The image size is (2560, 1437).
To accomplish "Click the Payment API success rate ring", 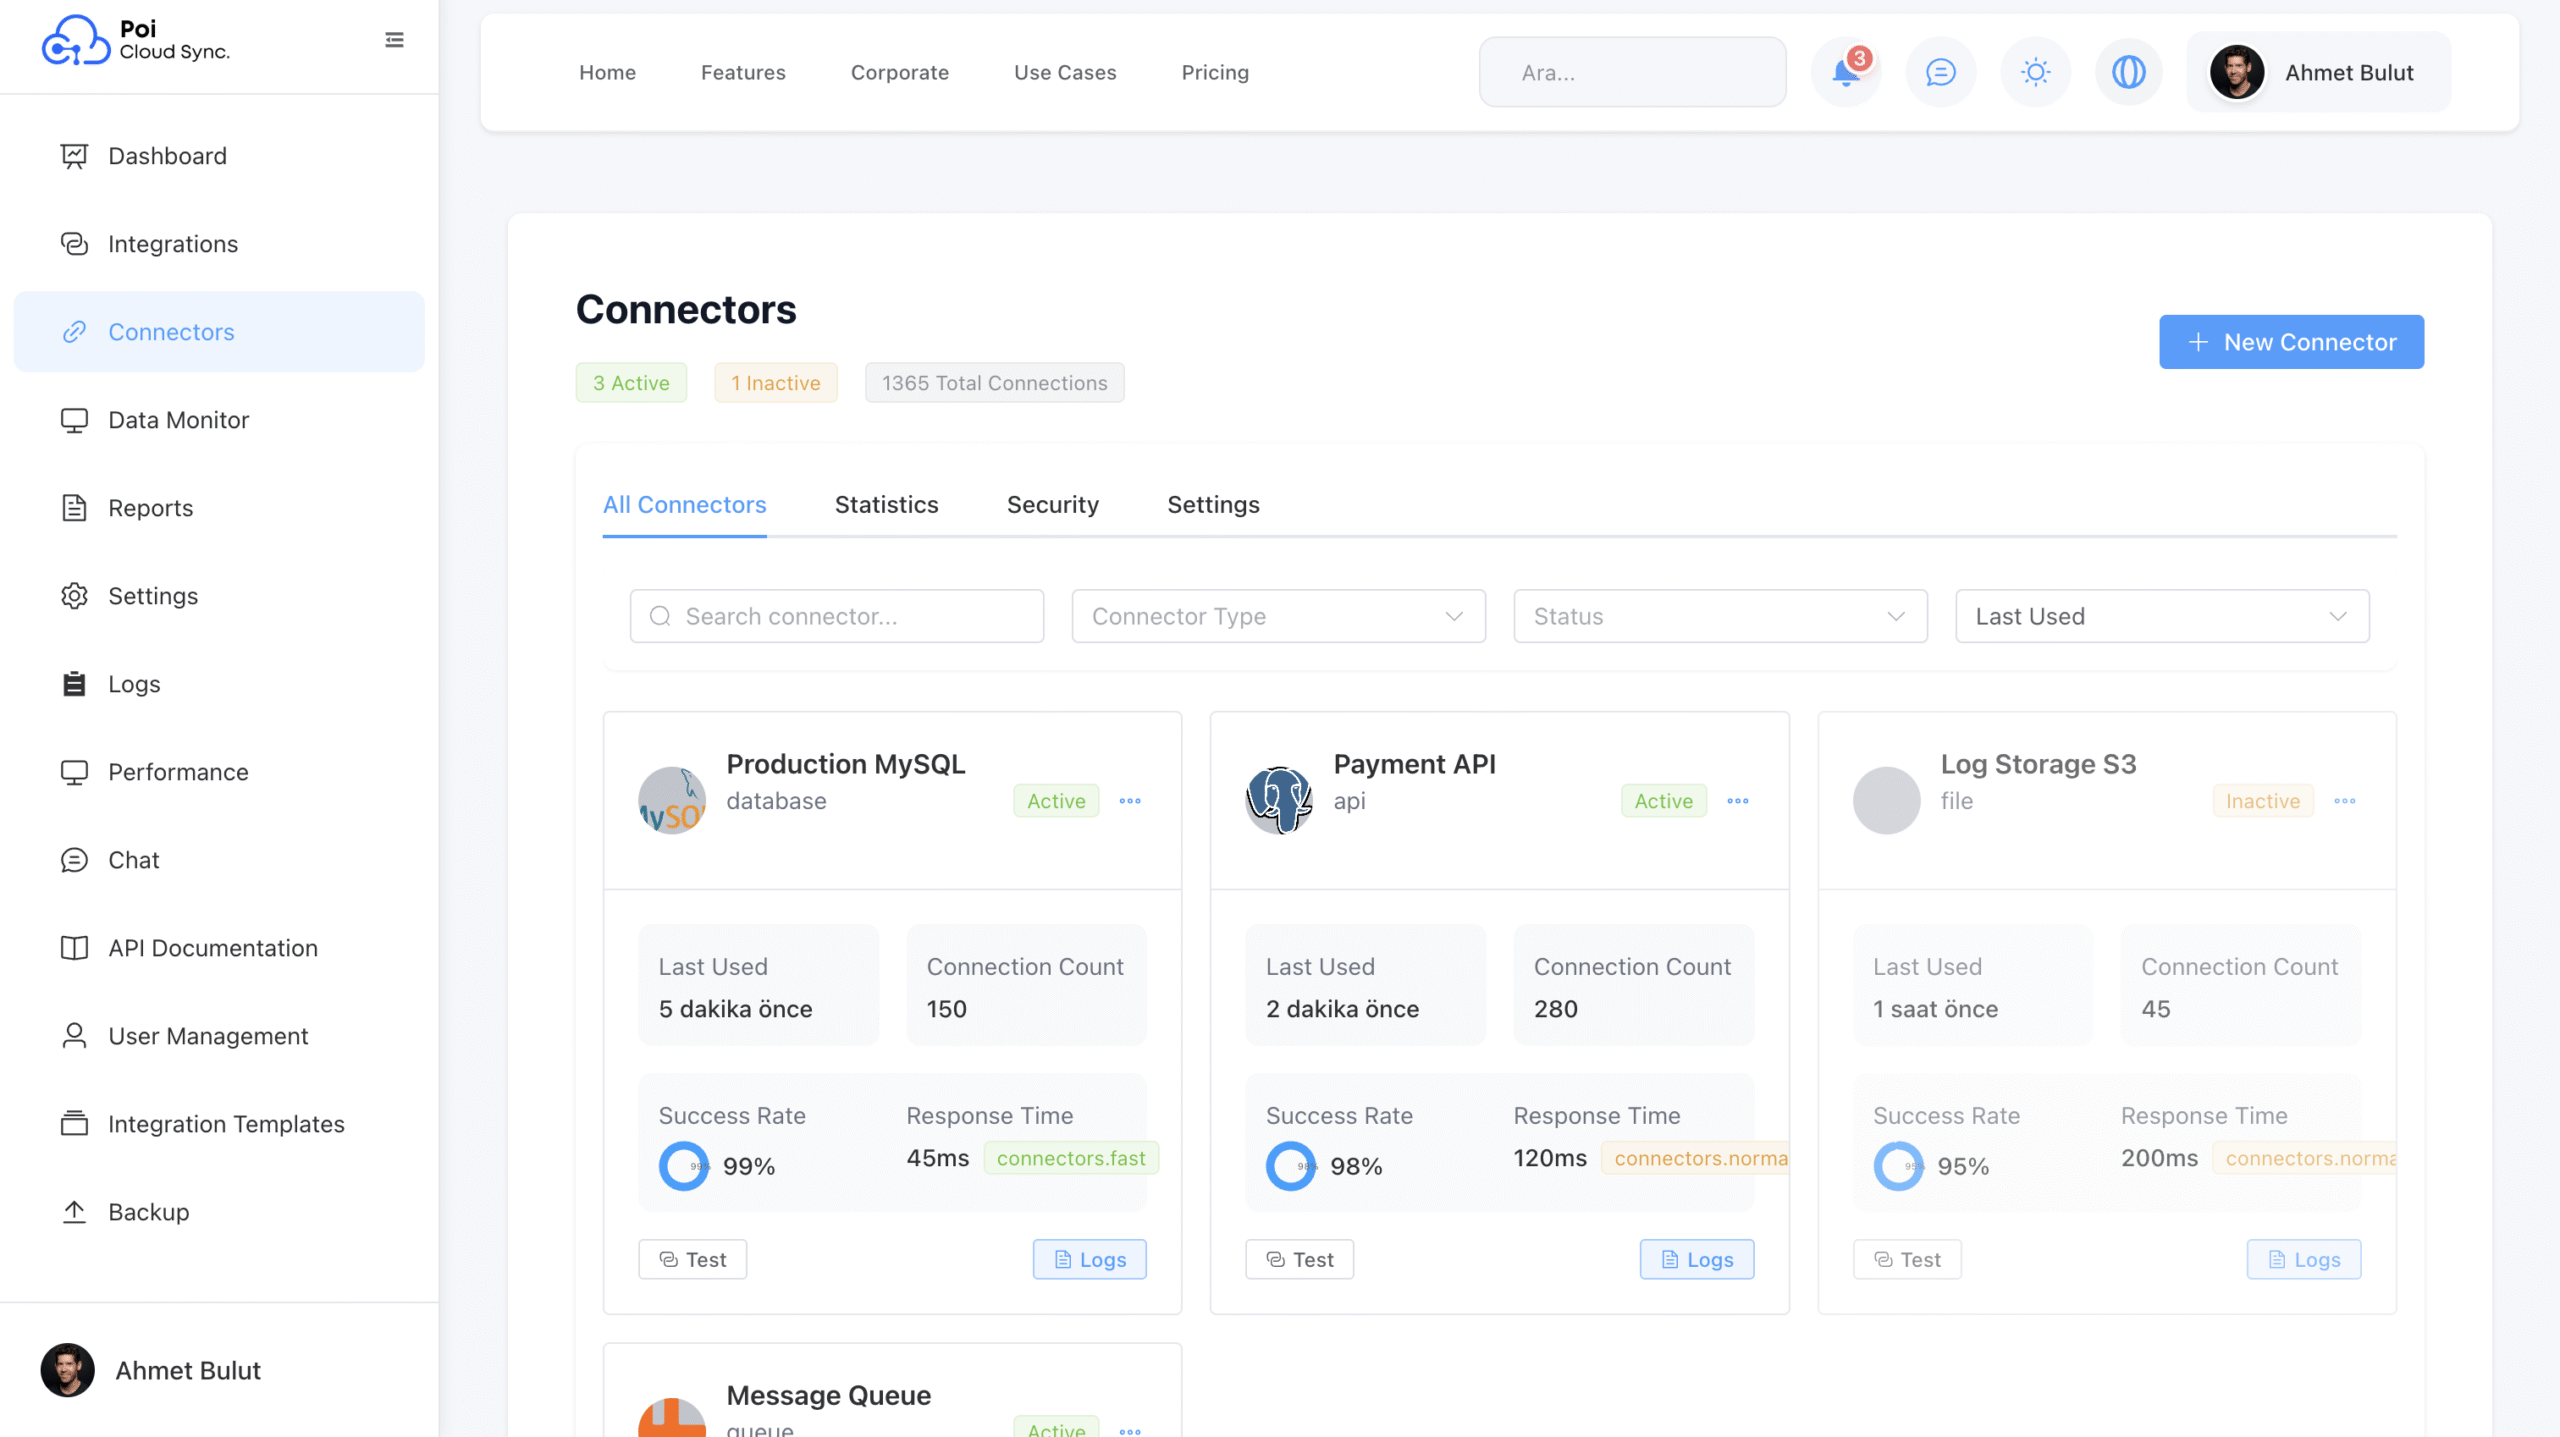I will (1290, 1166).
